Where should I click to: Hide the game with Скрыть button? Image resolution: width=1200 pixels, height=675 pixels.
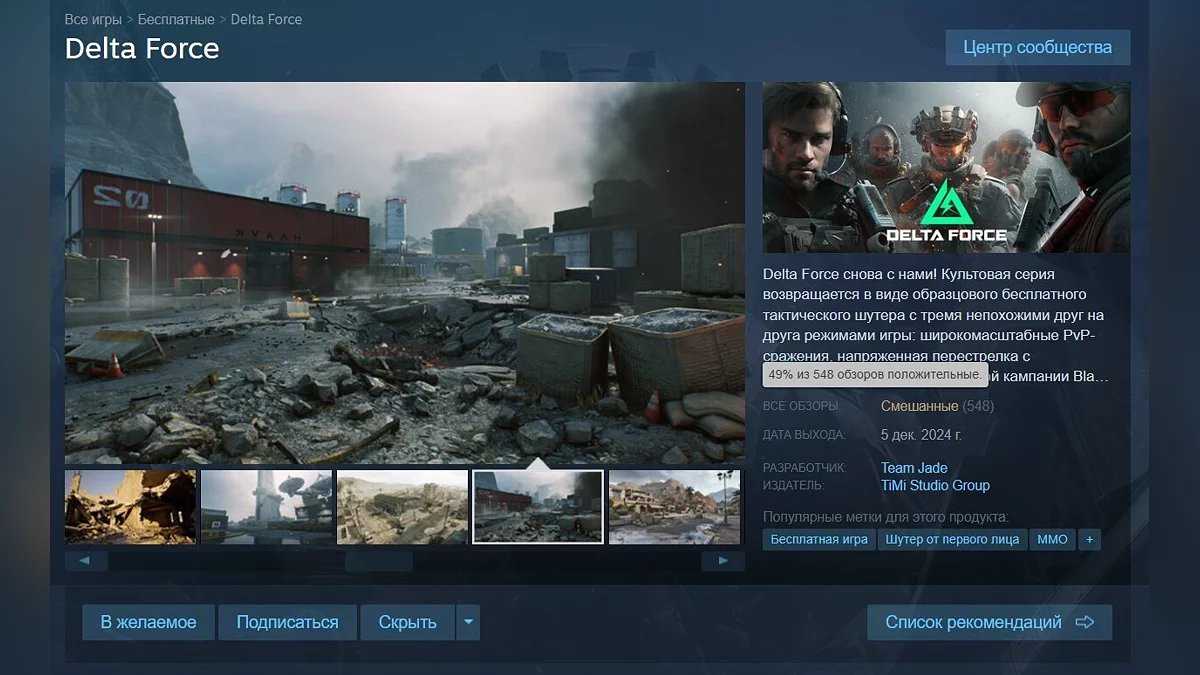pos(407,622)
